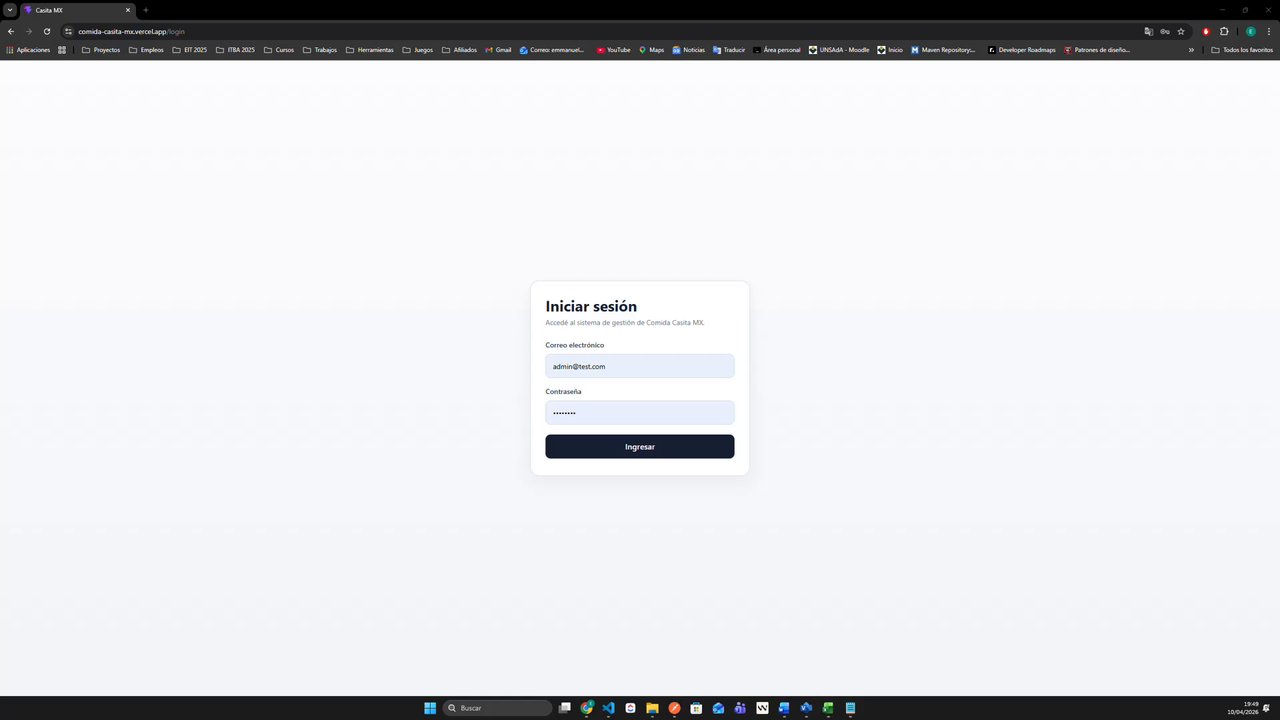Reload the page with refresh icon
The width and height of the screenshot is (1280, 720).
coord(46,31)
